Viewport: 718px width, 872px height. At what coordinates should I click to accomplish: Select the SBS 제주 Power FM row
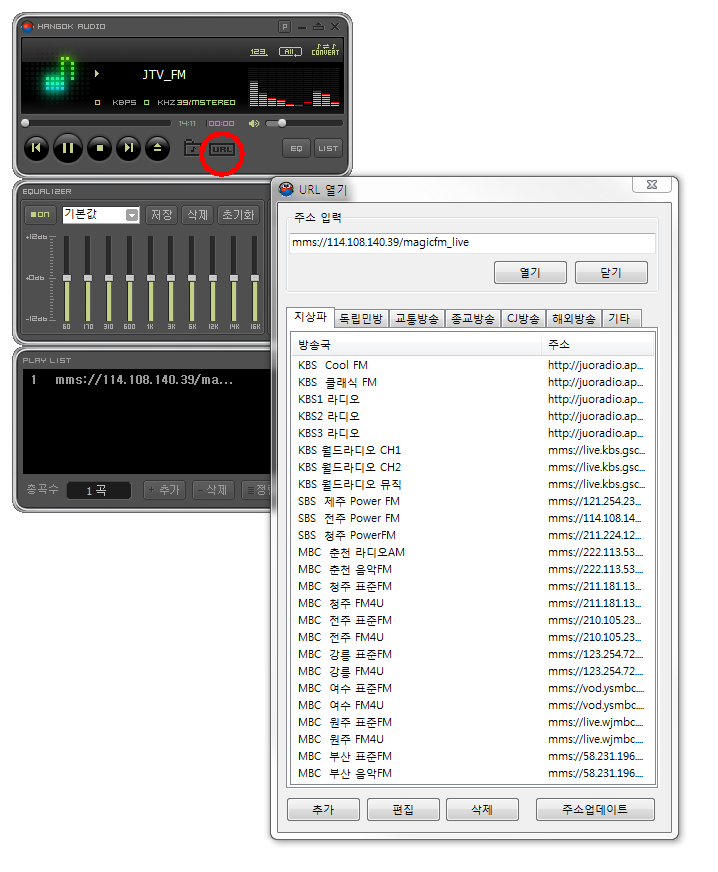[472, 502]
